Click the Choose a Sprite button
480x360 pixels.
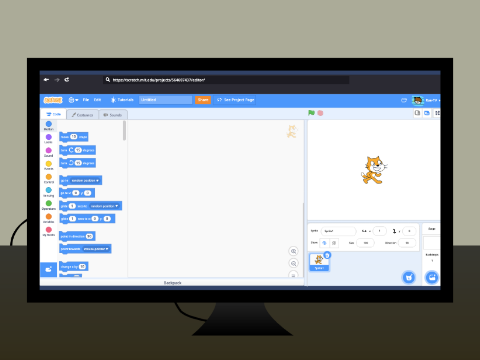409,277
